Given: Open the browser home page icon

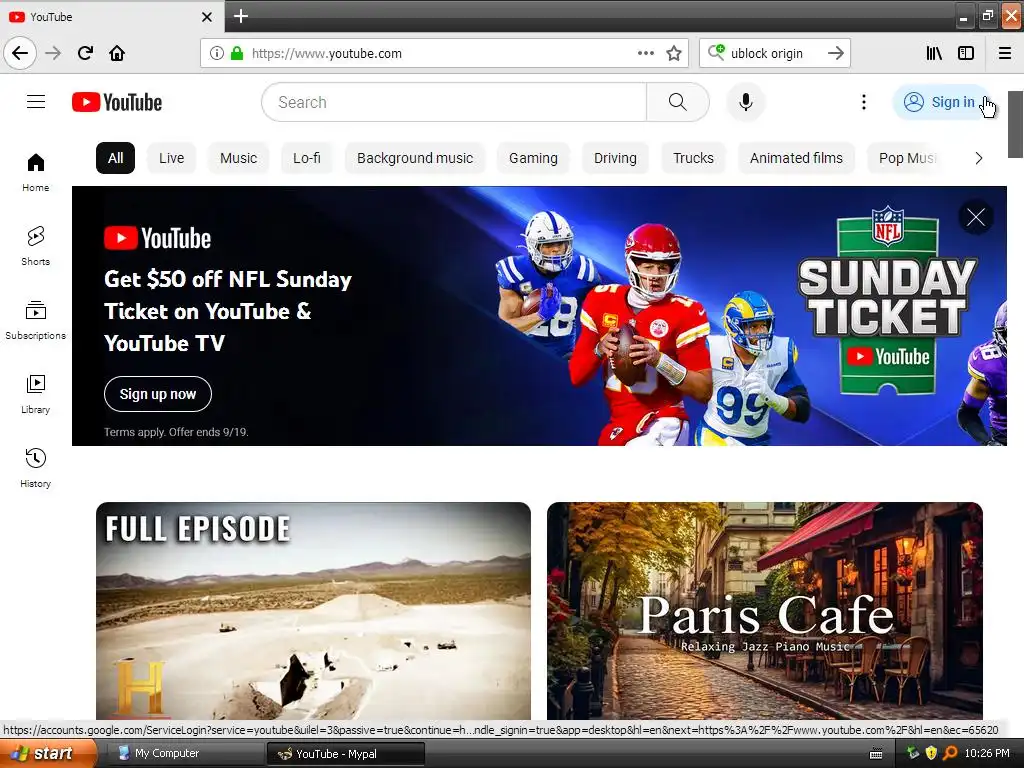Looking at the screenshot, I should pos(117,53).
